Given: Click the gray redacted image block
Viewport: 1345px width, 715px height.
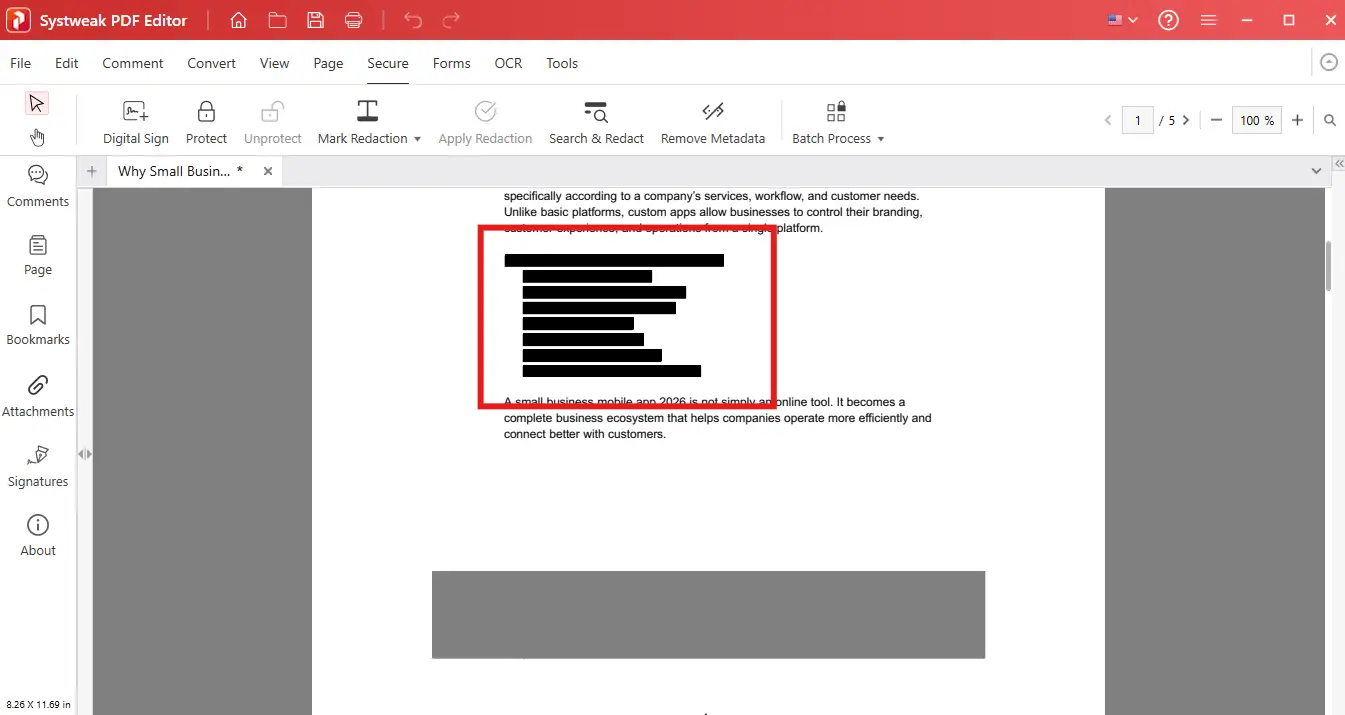Looking at the screenshot, I should pos(708,614).
